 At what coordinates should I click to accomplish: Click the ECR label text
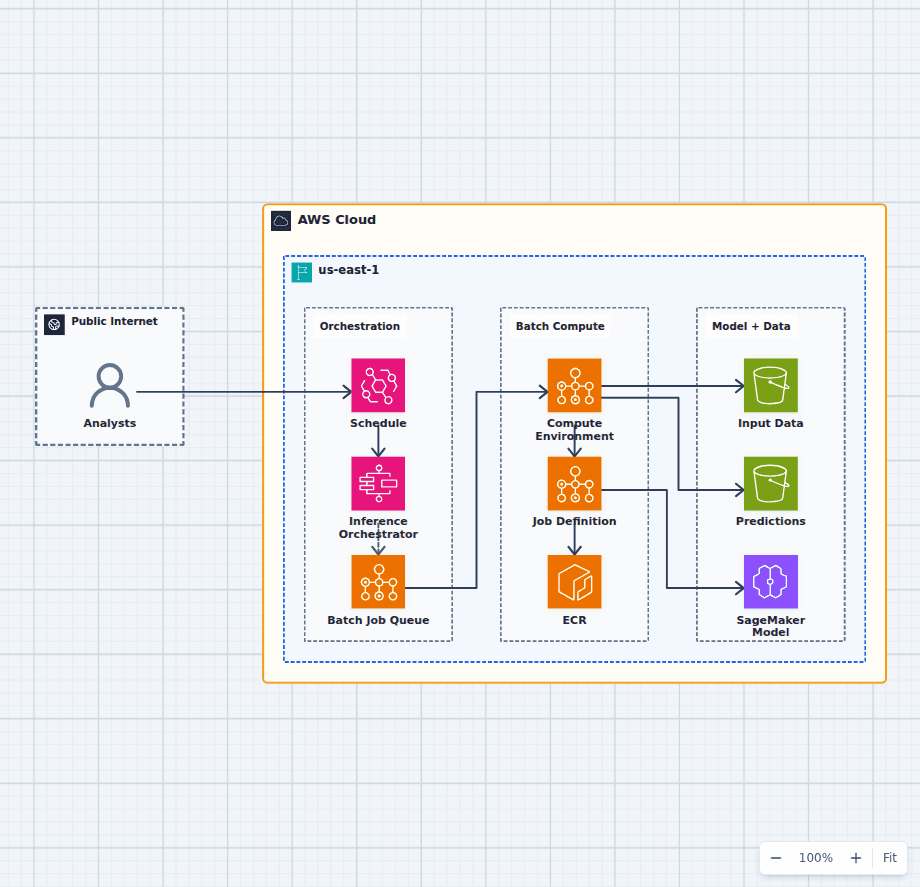tap(574, 620)
